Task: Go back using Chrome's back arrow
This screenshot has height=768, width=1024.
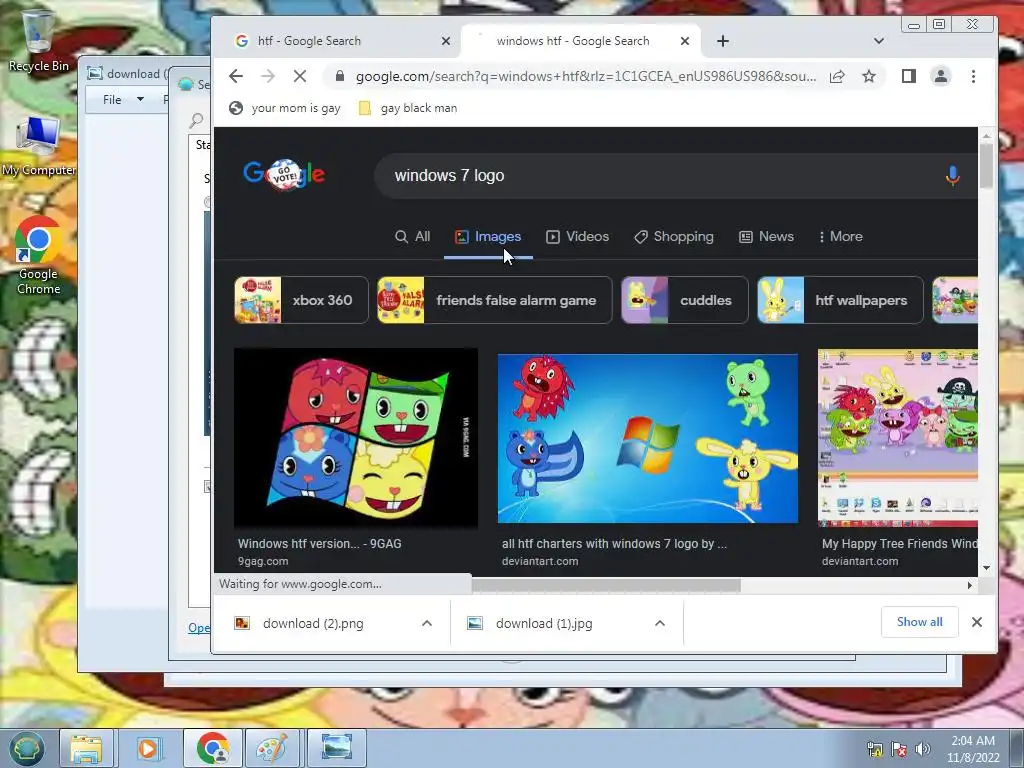Action: [236, 76]
